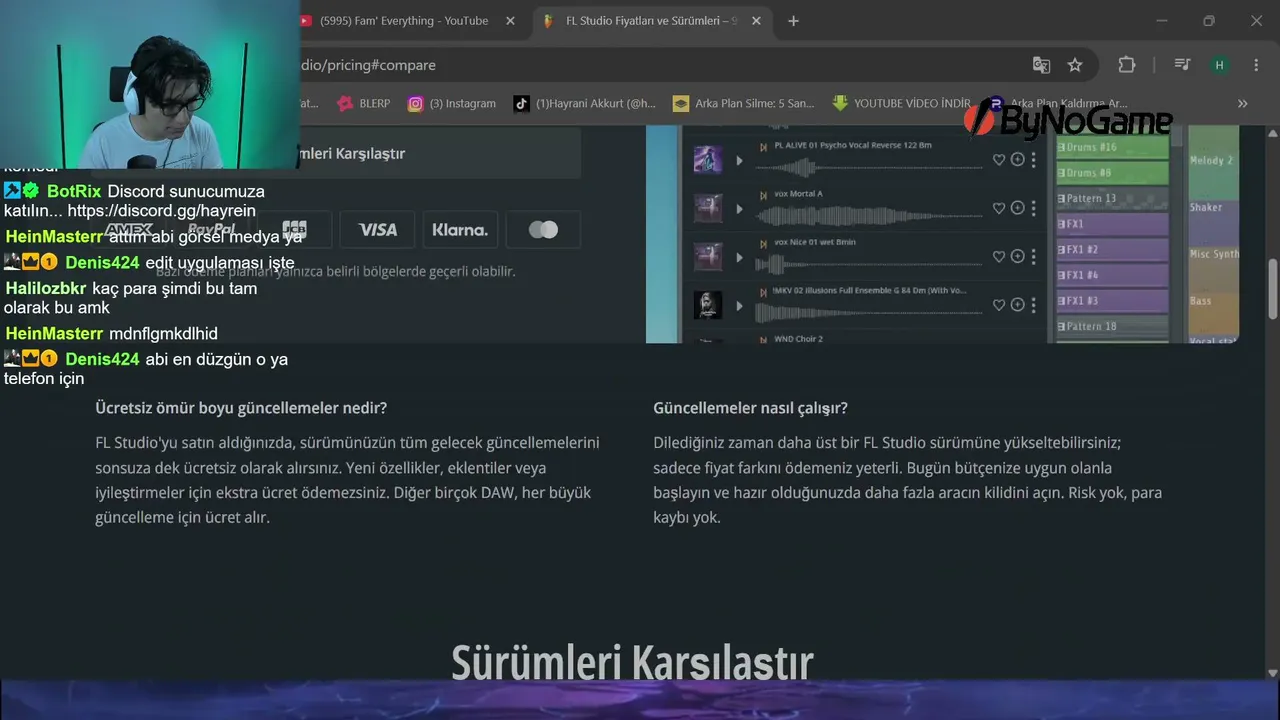Close the FL Studio Fiyatları tab
Screen dimensions: 1280x720
[756, 21]
